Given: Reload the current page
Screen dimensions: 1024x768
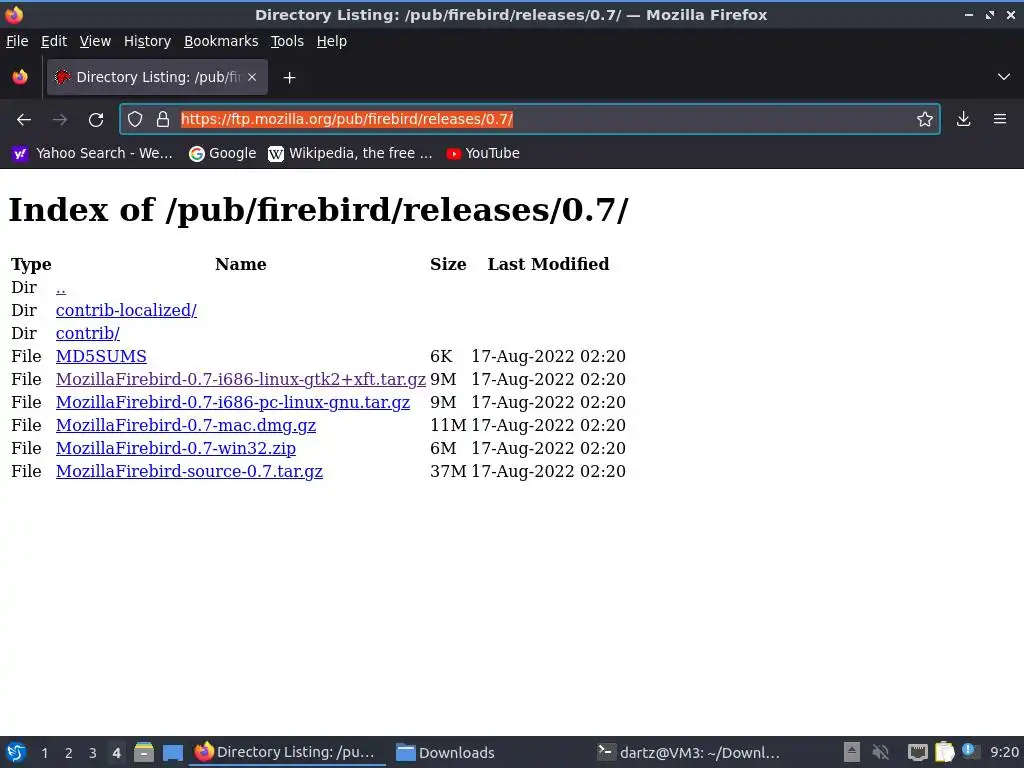Looking at the screenshot, I should click(96, 120).
